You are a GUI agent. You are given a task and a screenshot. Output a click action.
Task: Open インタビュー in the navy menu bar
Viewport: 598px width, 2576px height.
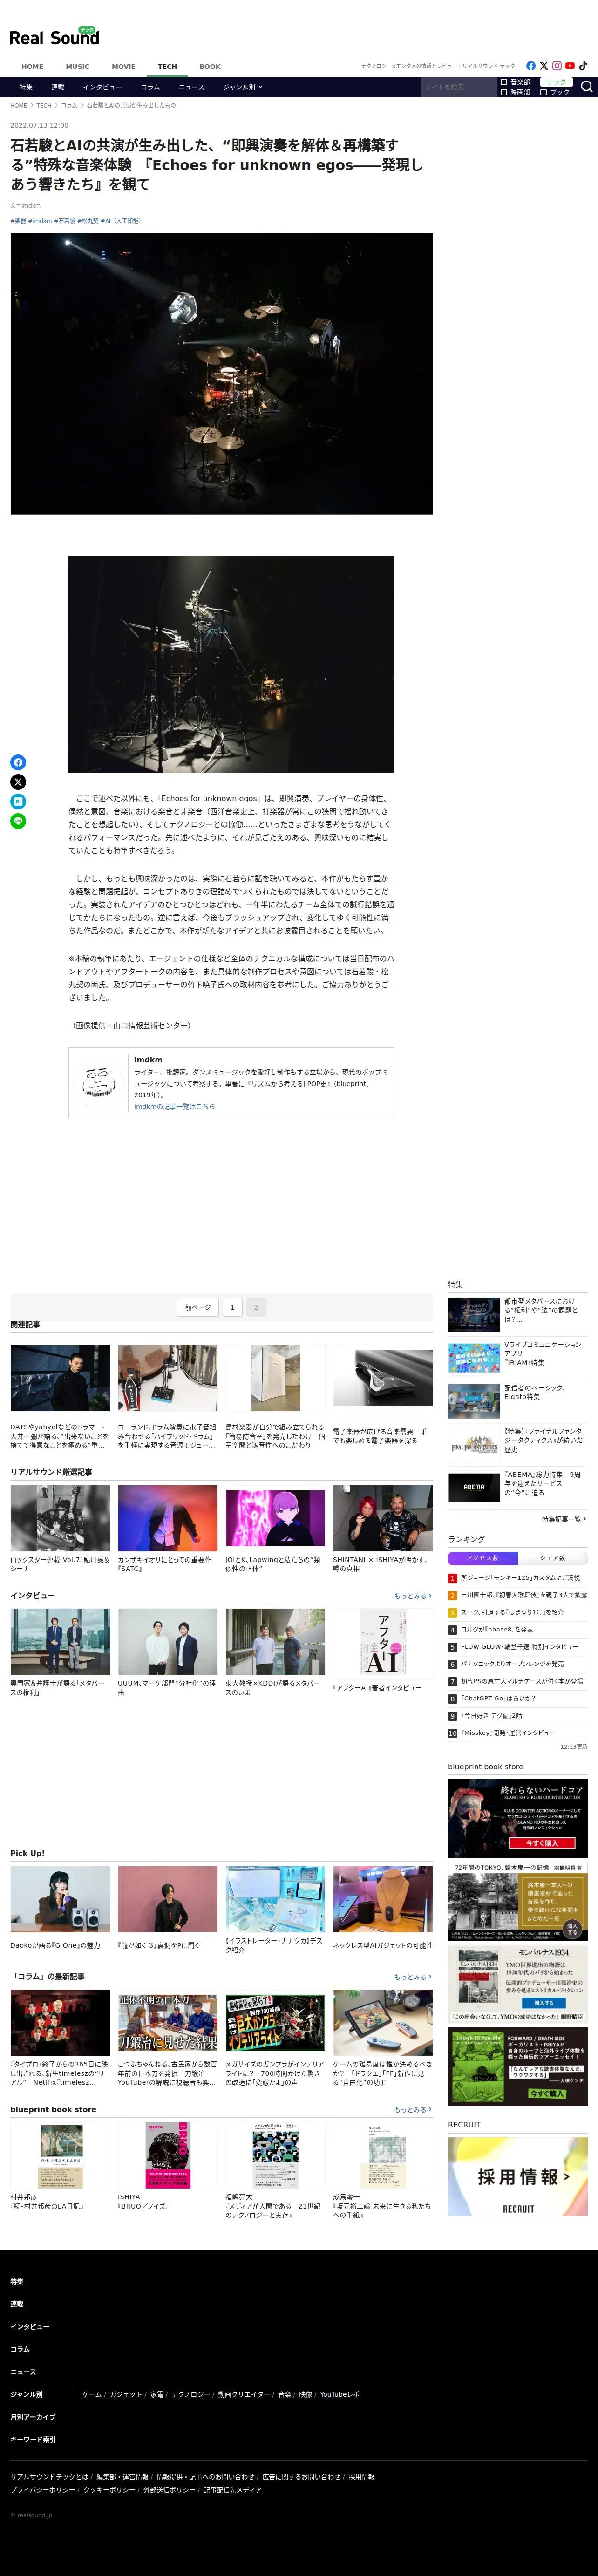pyautogui.click(x=102, y=87)
